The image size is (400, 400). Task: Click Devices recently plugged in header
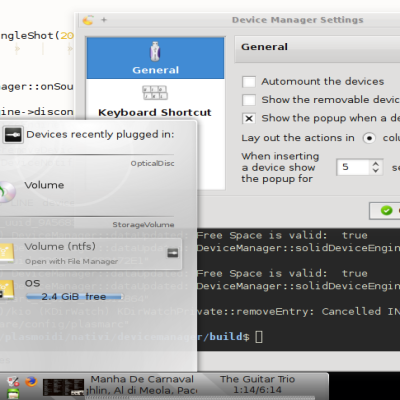[100, 135]
